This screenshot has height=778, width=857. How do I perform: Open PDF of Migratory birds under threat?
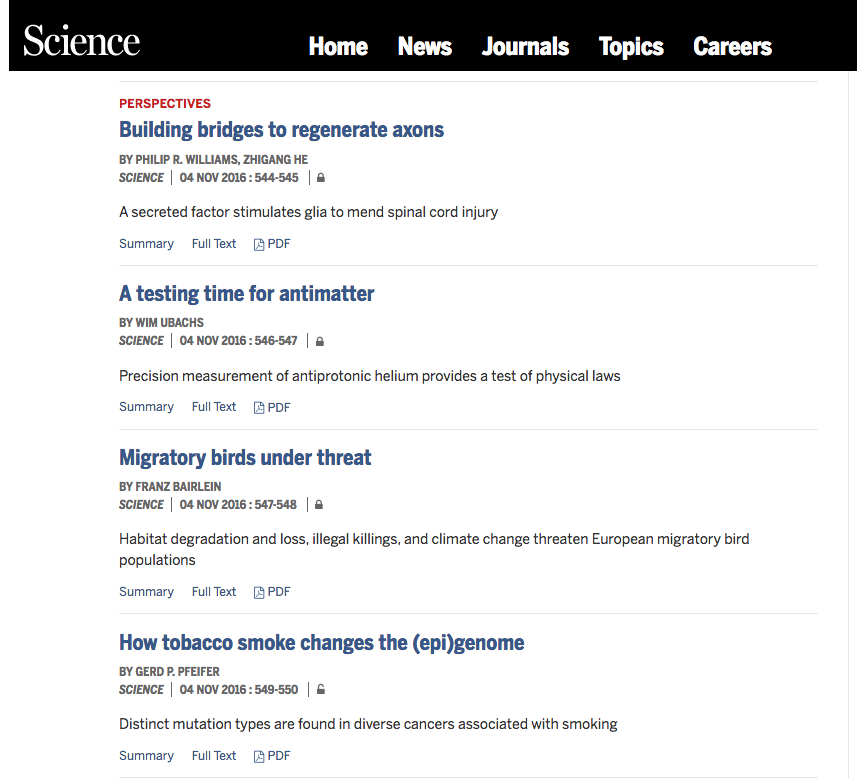(272, 592)
